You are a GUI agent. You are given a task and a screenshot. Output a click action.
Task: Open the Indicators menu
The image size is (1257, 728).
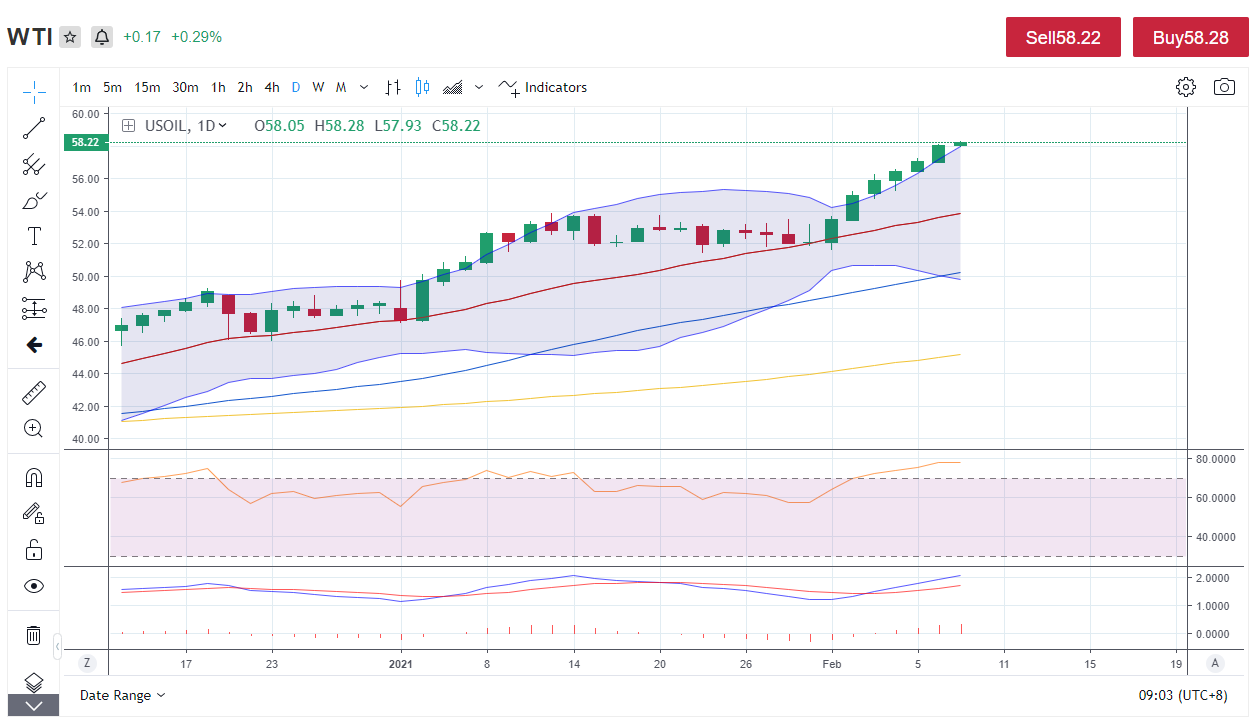click(543, 87)
